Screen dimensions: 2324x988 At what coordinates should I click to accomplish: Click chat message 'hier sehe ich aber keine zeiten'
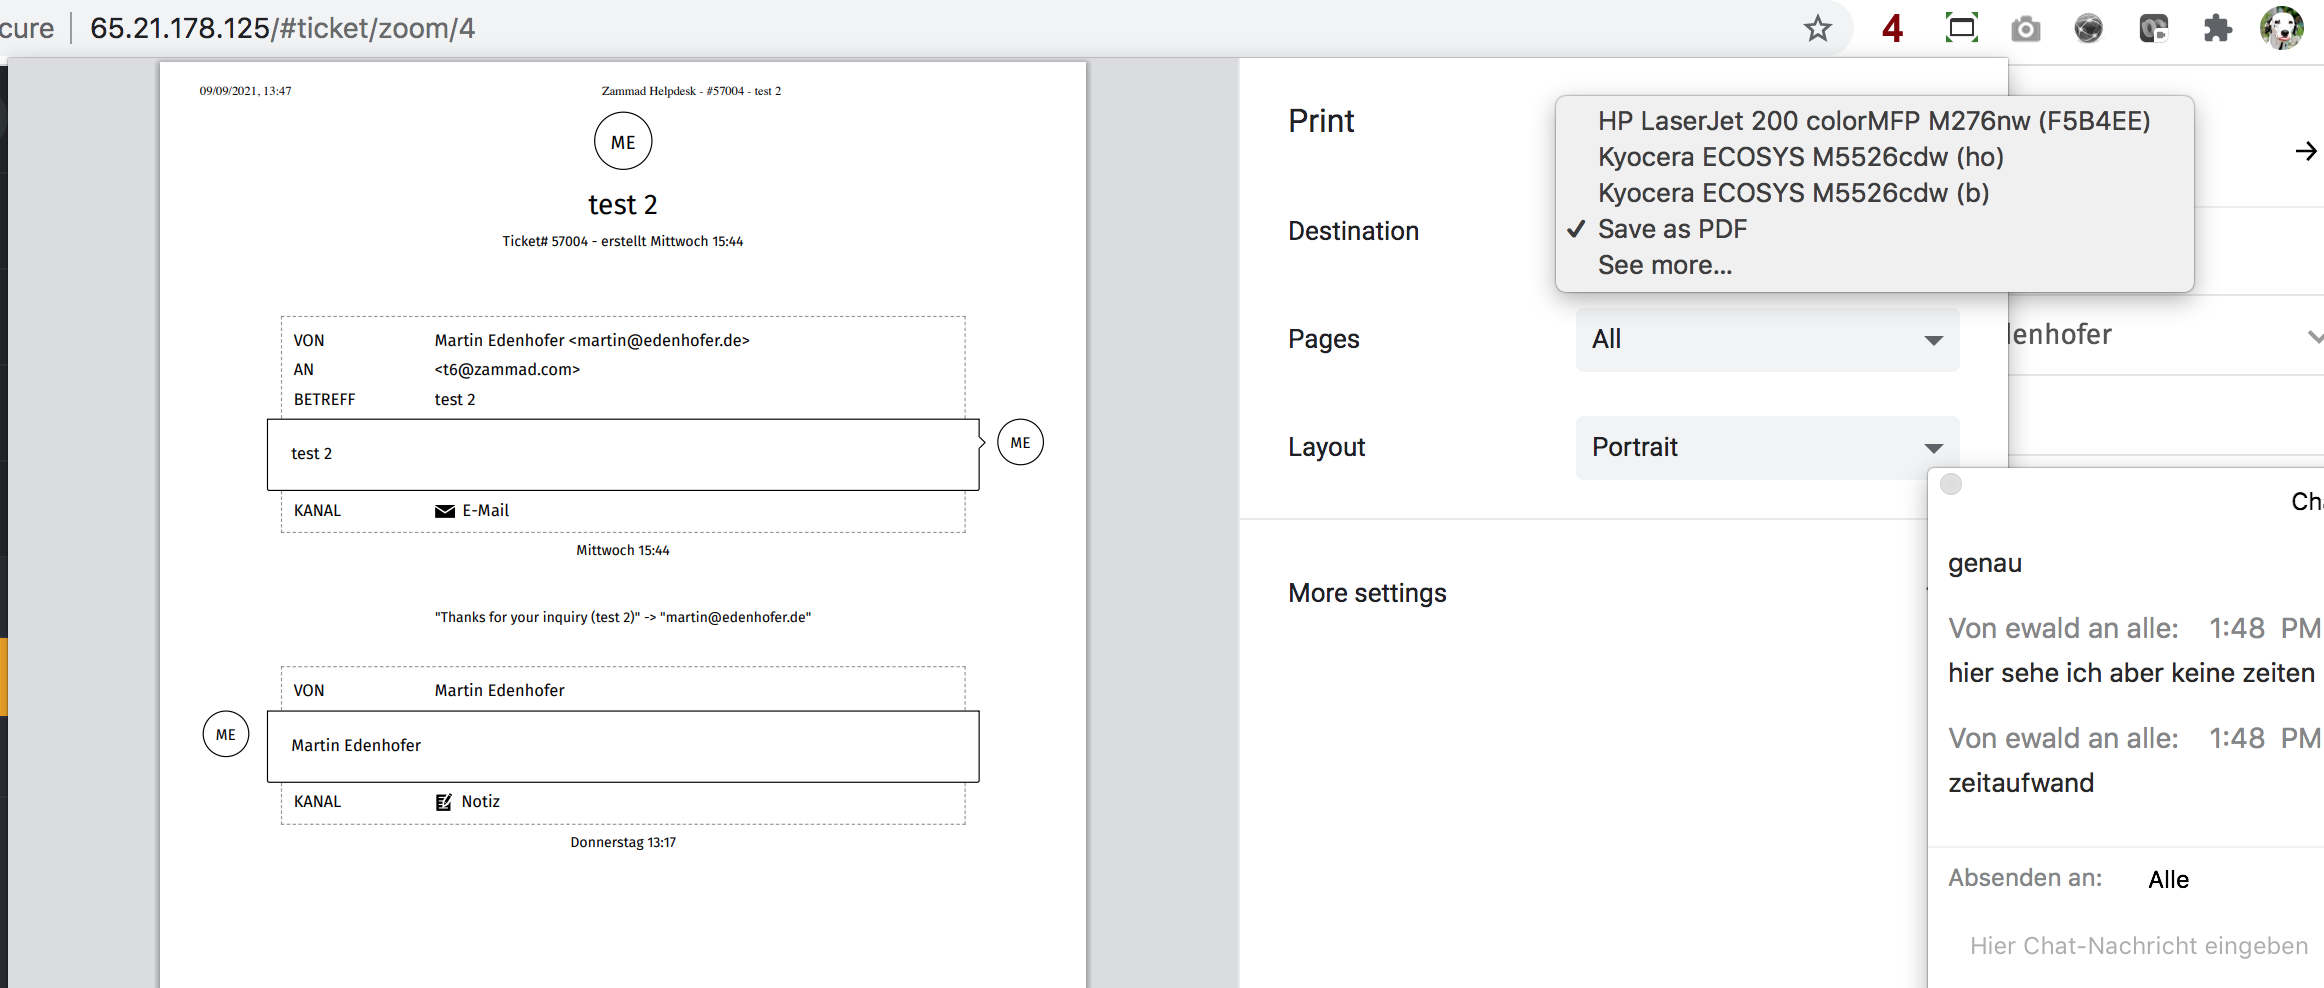click(x=2131, y=673)
